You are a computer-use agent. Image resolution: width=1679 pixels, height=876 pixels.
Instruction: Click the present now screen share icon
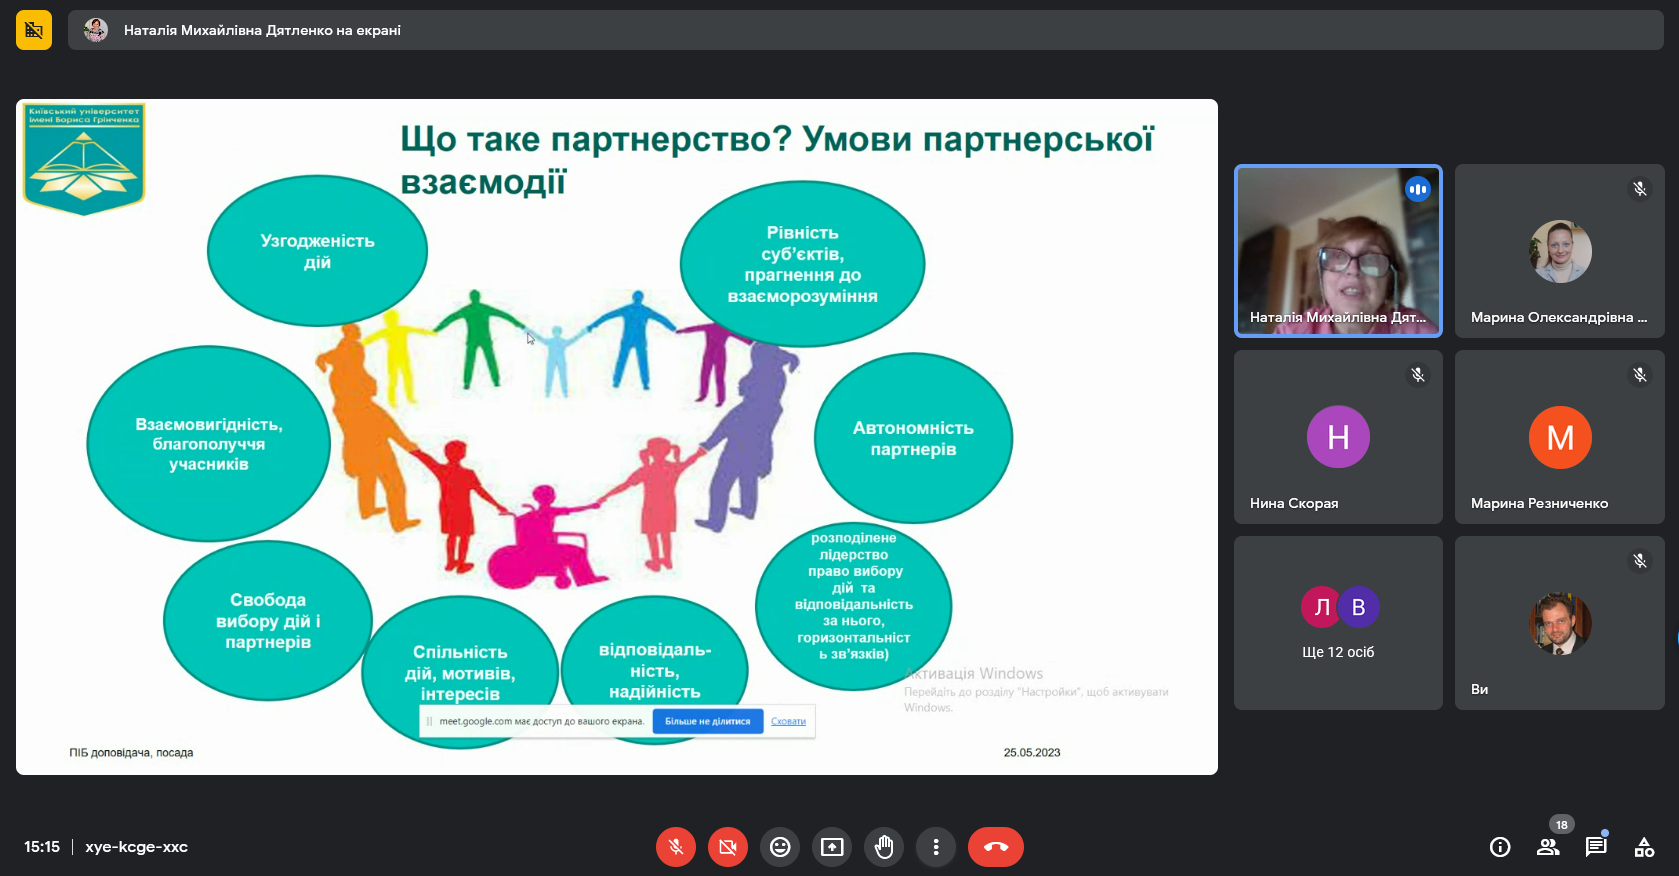tap(832, 847)
